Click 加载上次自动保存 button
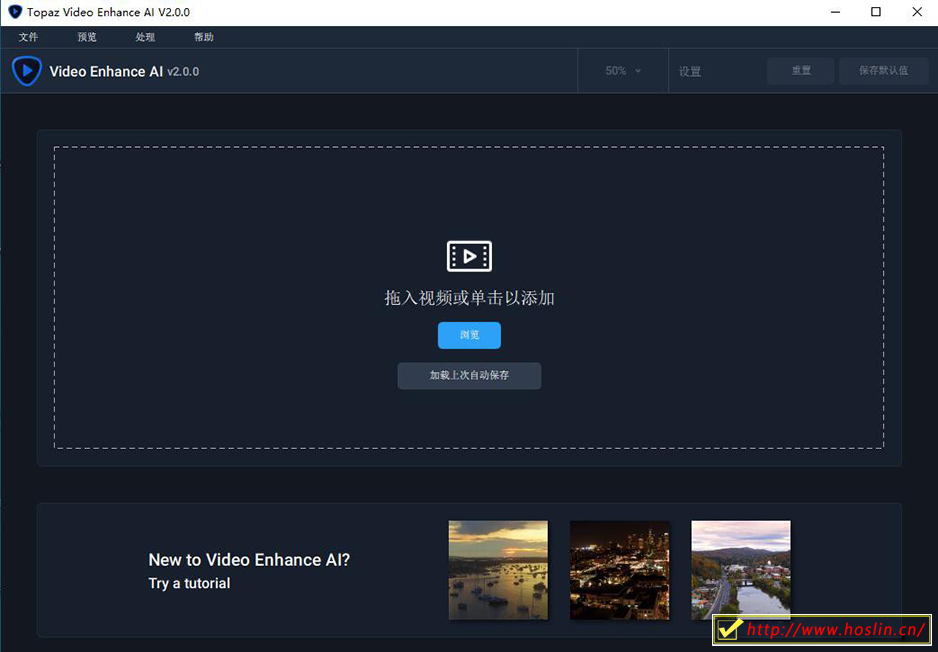Screen dimensions: 938x652 click(x=470, y=376)
